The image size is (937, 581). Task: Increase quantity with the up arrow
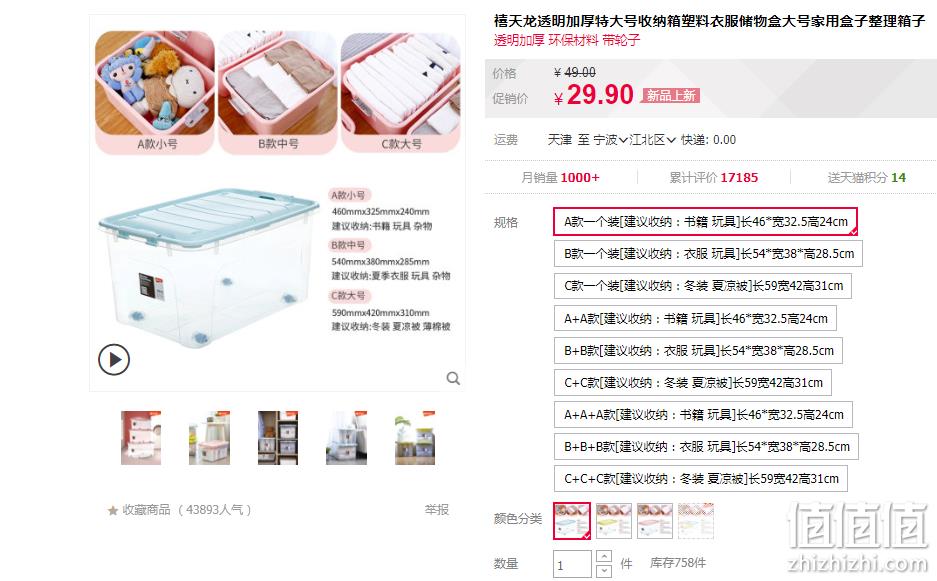[604, 557]
